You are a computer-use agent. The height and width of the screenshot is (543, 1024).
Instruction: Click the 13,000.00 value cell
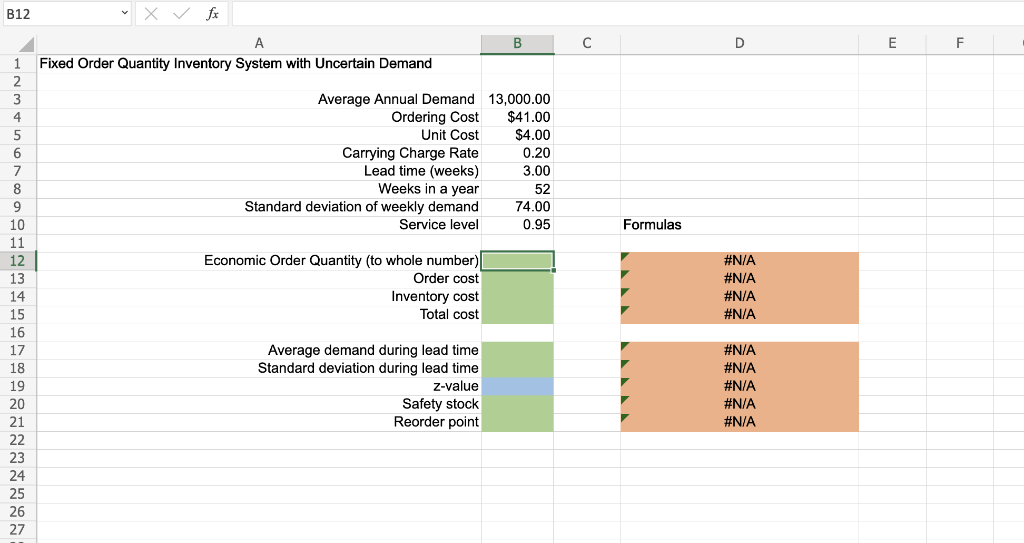517,99
